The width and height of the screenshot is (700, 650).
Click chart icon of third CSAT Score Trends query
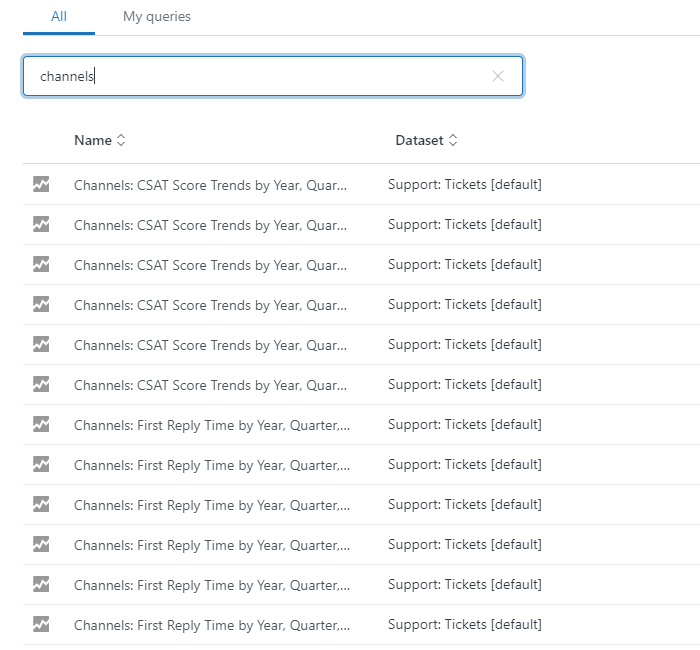[x=41, y=264]
